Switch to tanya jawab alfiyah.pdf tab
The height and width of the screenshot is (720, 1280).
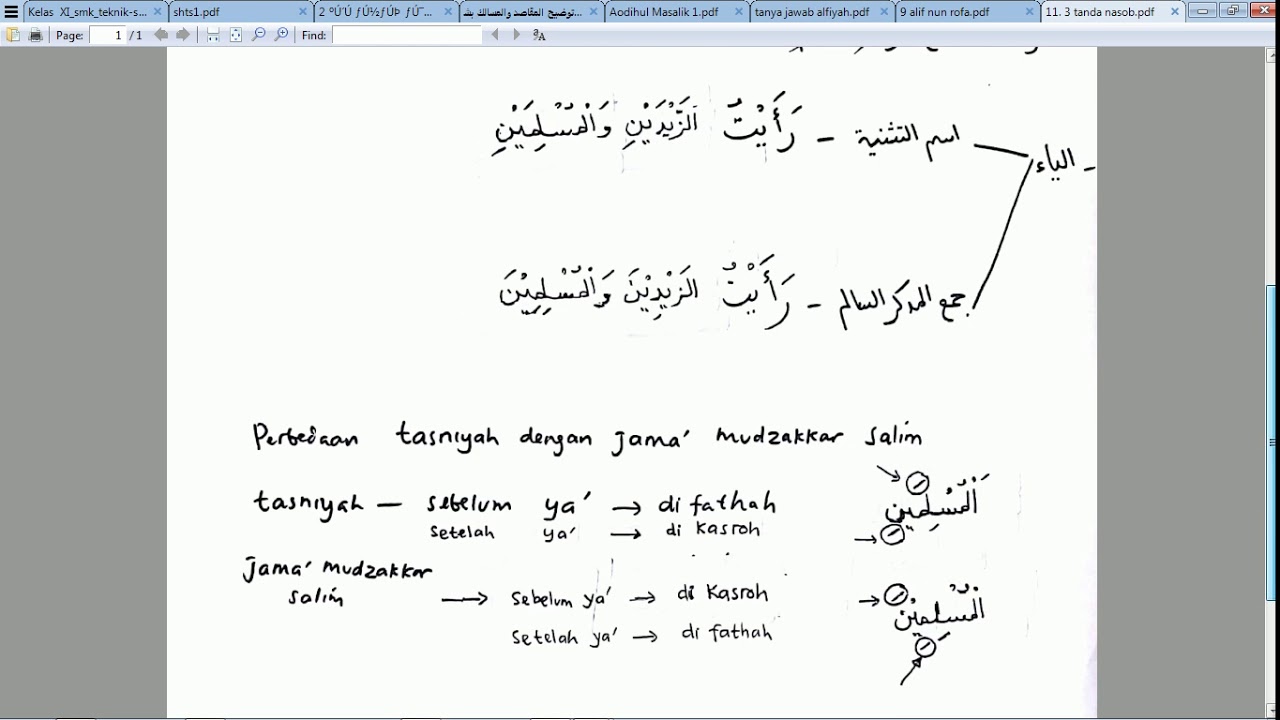coord(822,12)
